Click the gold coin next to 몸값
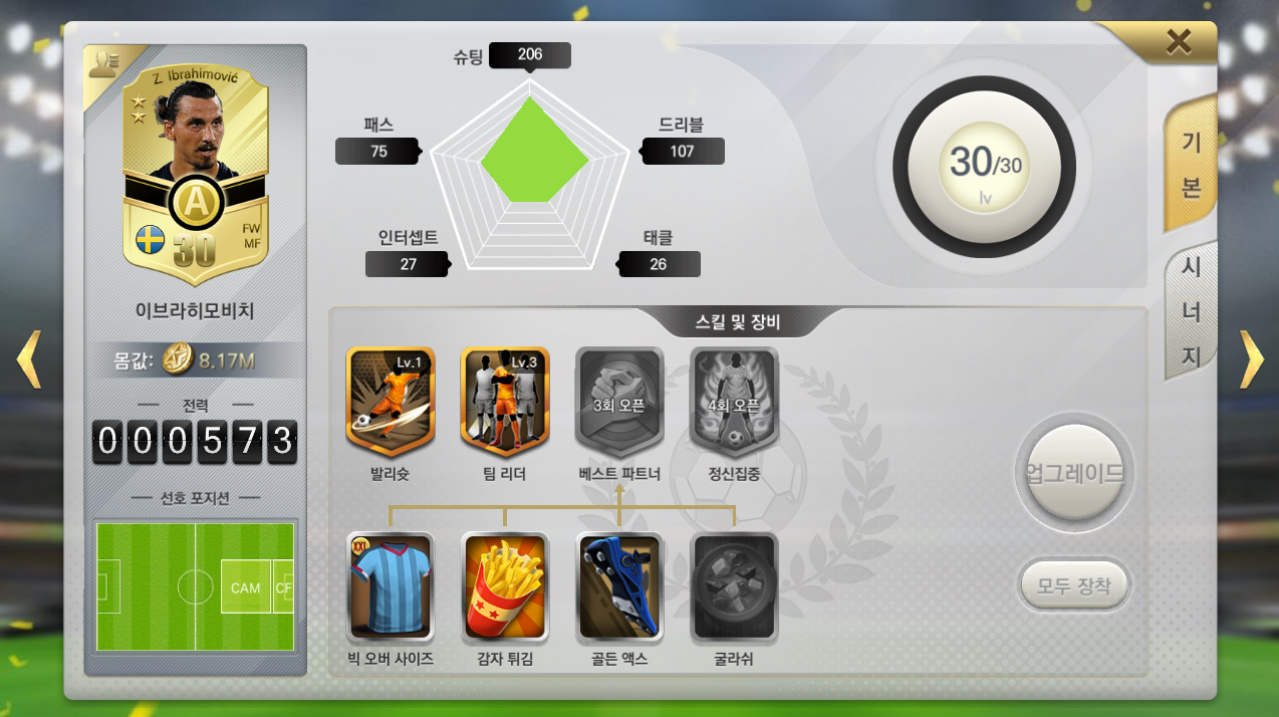Image resolution: width=1279 pixels, height=717 pixels. (x=178, y=359)
